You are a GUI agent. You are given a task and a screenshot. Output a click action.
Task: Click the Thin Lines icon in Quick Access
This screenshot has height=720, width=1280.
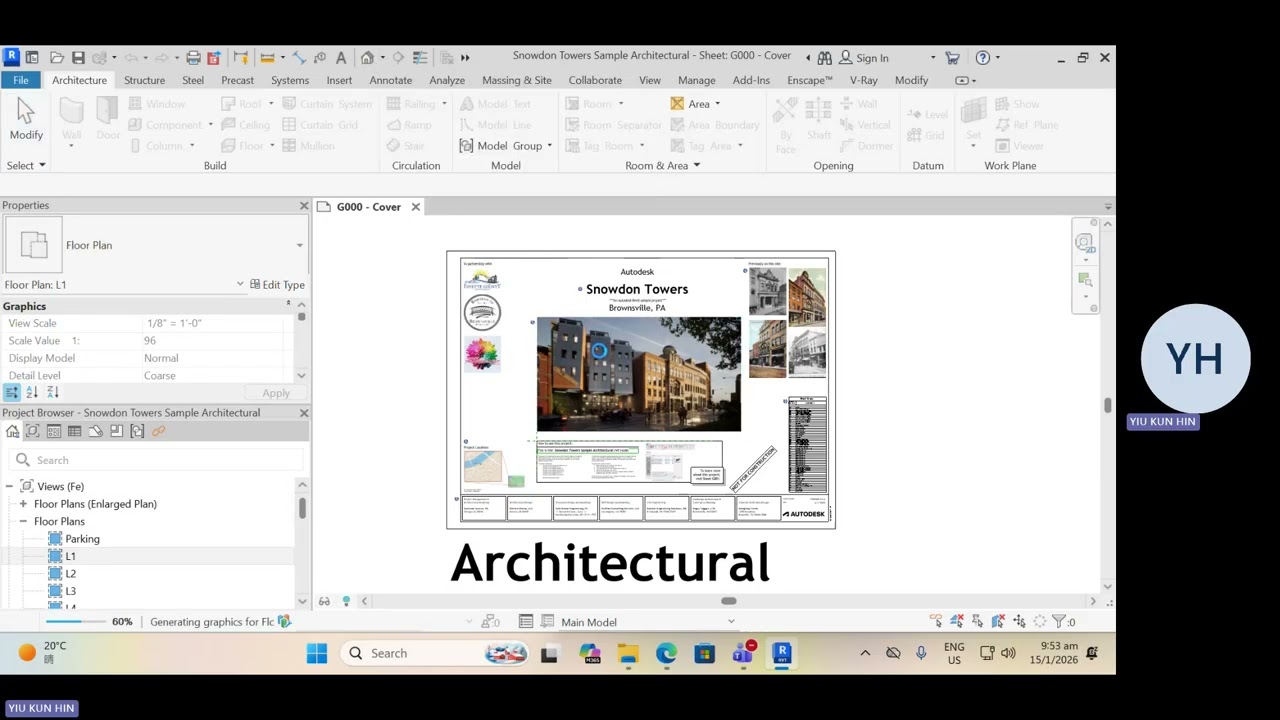click(x=420, y=58)
